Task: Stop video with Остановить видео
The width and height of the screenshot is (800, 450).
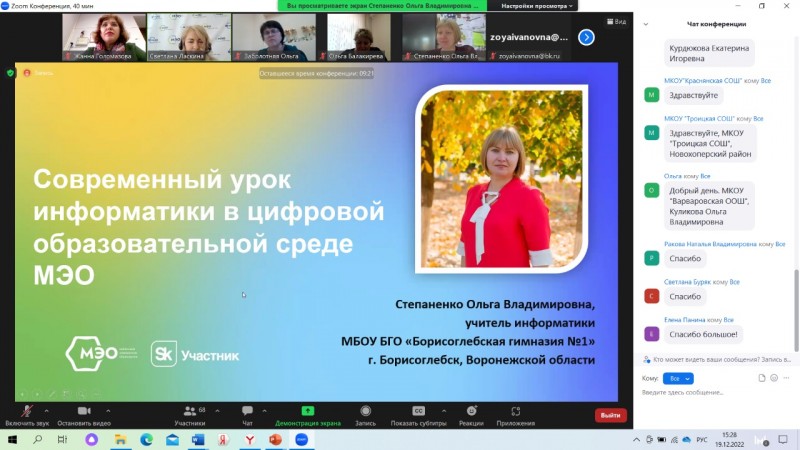Action: coord(83,412)
